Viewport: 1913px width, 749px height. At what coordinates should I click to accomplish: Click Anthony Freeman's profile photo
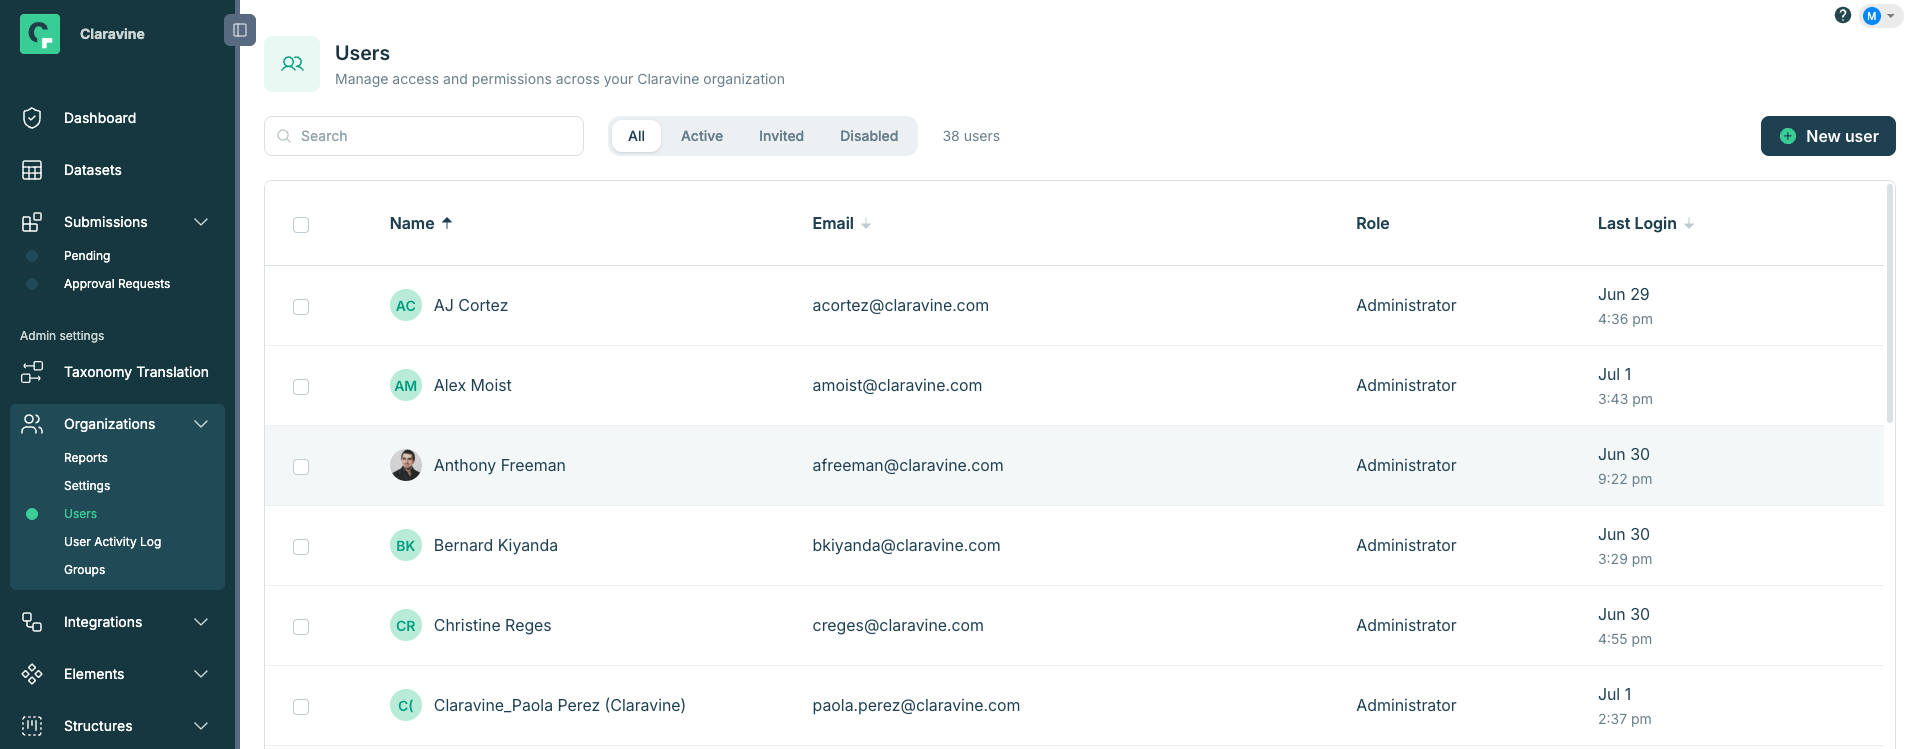point(406,466)
